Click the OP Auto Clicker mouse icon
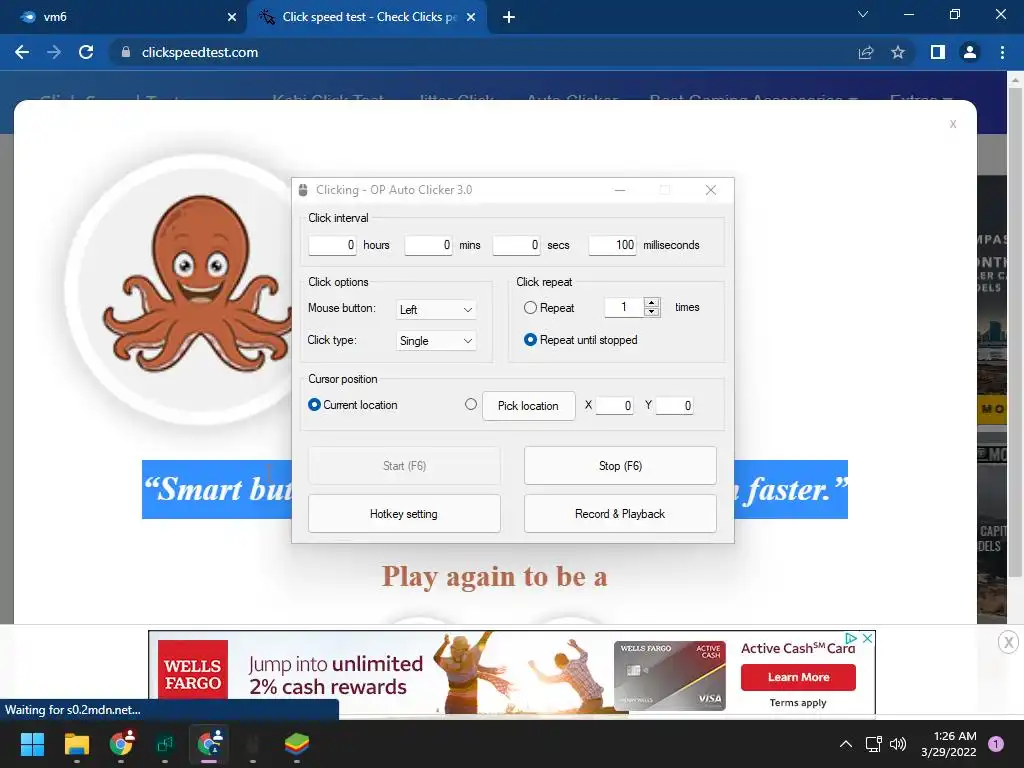This screenshot has width=1024, height=768. 303,190
